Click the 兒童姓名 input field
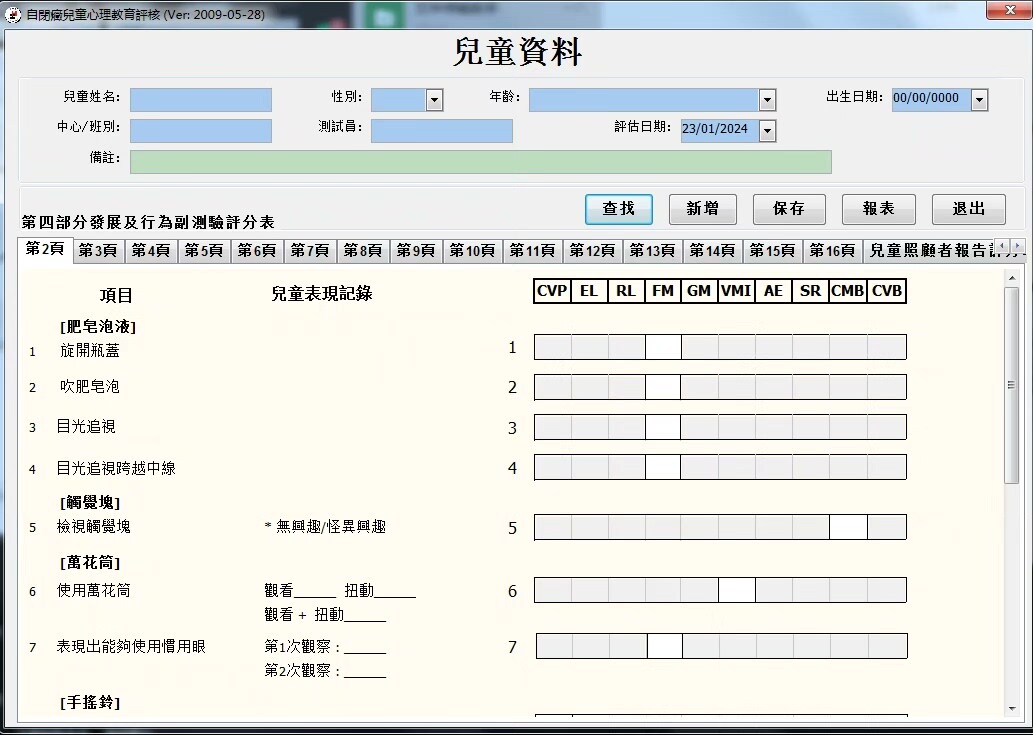The width and height of the screenshot is (1033, 735). pyautogui.click(x=200, y=100)
